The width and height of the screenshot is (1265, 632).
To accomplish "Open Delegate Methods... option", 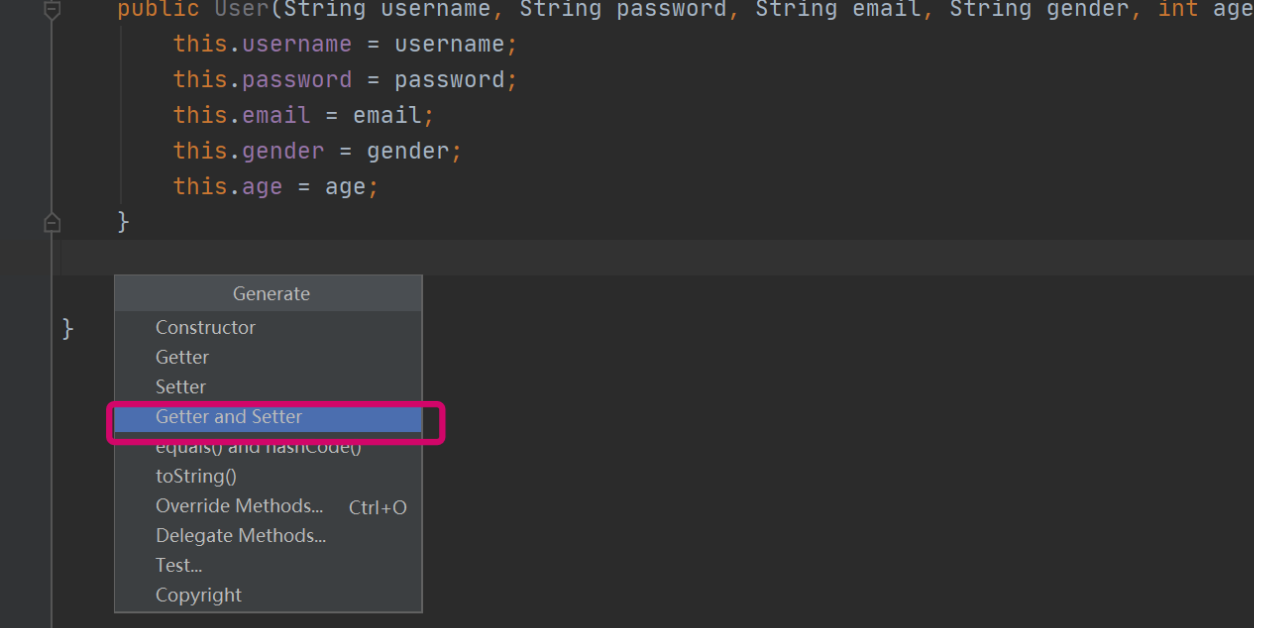I will (x=241, y=536).
